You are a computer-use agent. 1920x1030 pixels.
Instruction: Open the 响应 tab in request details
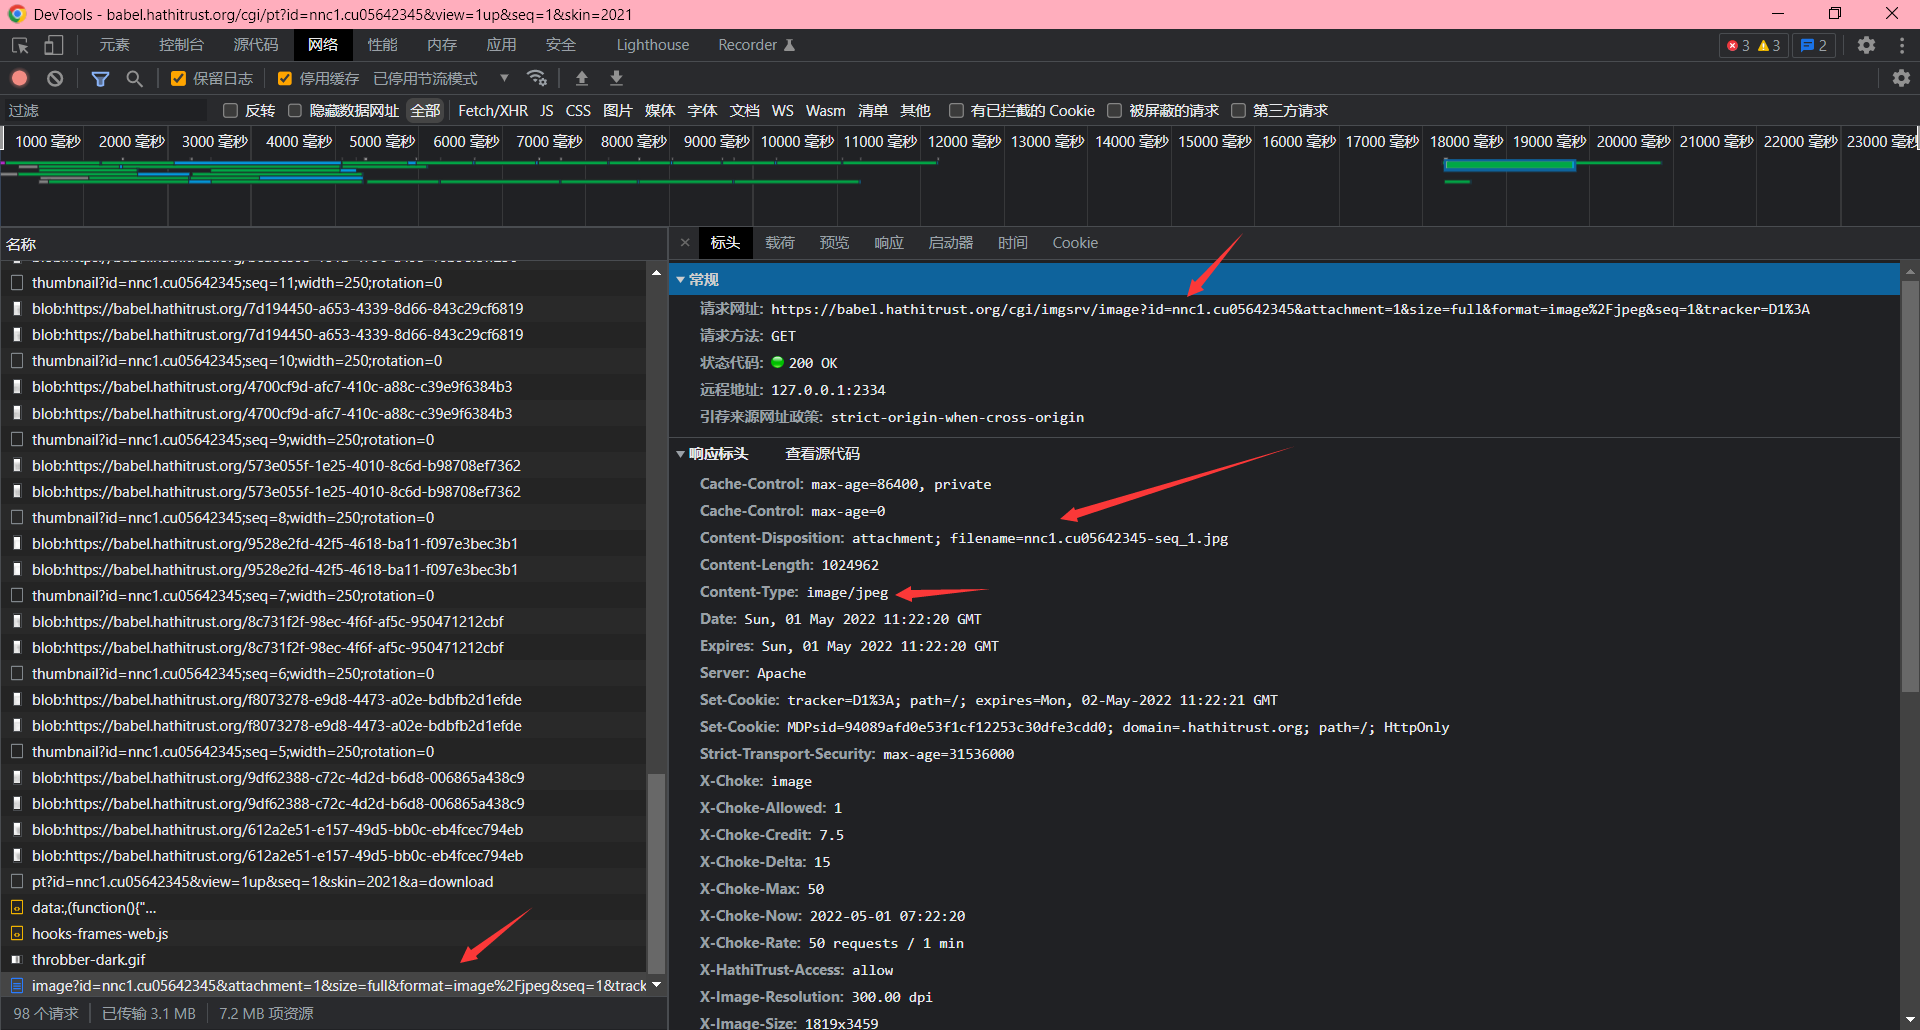tap(888, 243)
